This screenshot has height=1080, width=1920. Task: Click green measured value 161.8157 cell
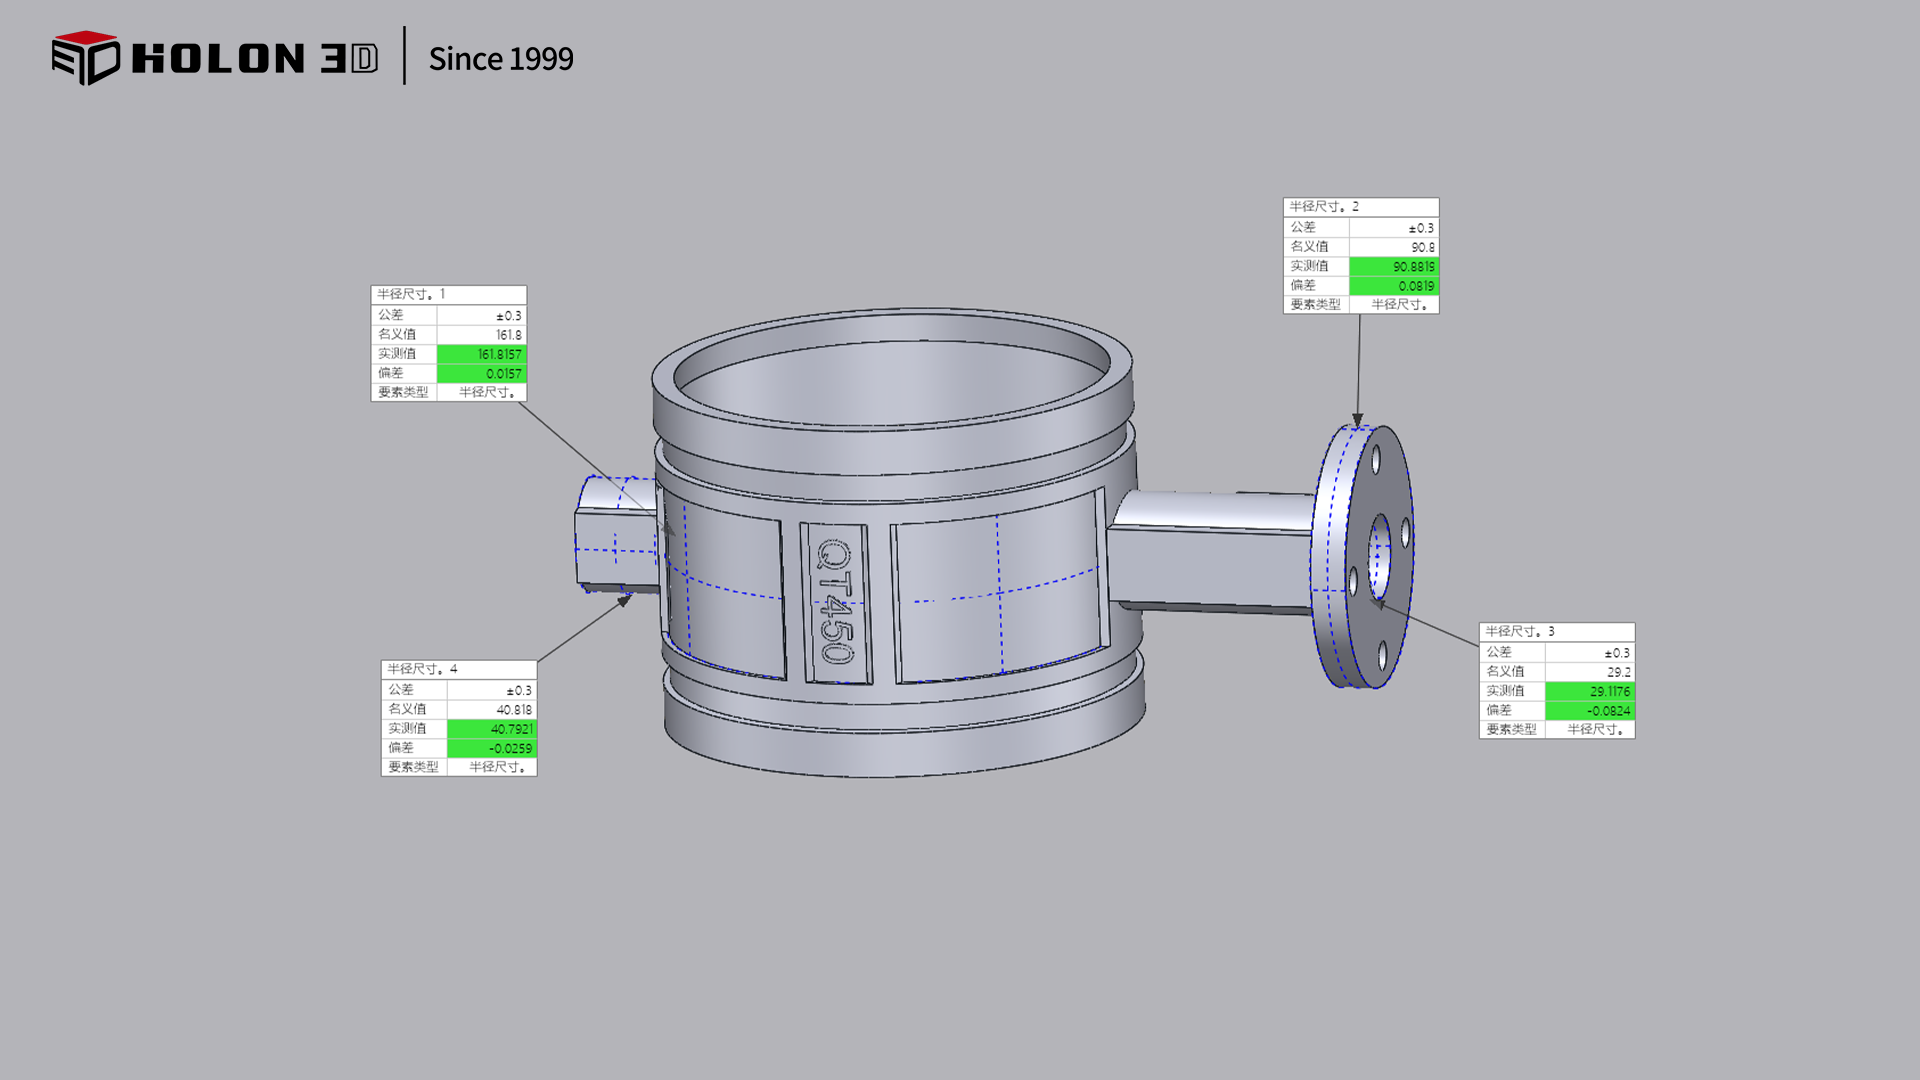pyautogui.click(x=482, y=354)
